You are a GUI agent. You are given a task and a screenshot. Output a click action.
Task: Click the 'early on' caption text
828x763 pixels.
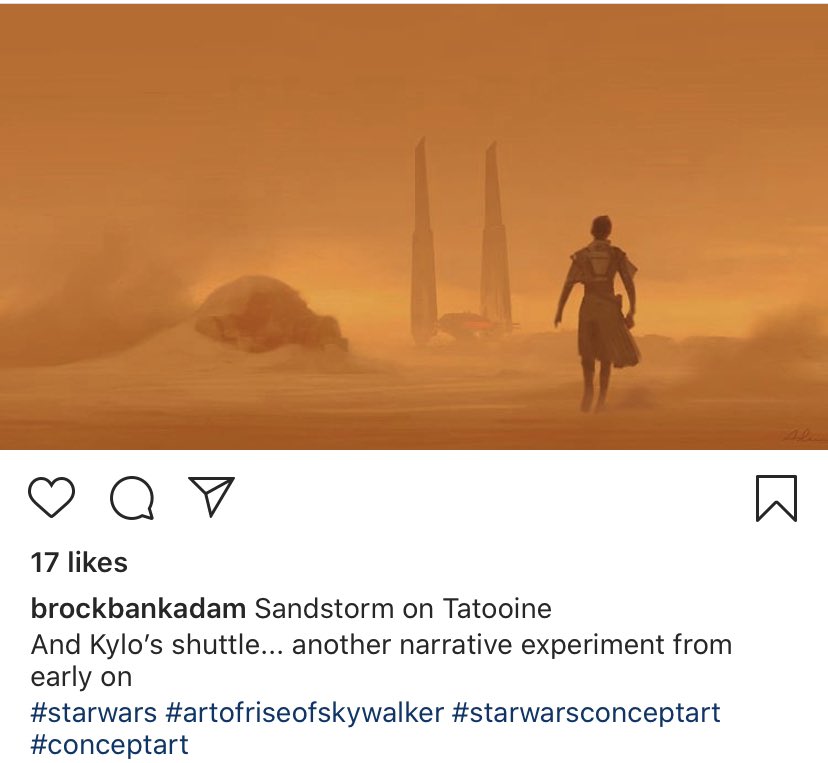click(81, 677)
